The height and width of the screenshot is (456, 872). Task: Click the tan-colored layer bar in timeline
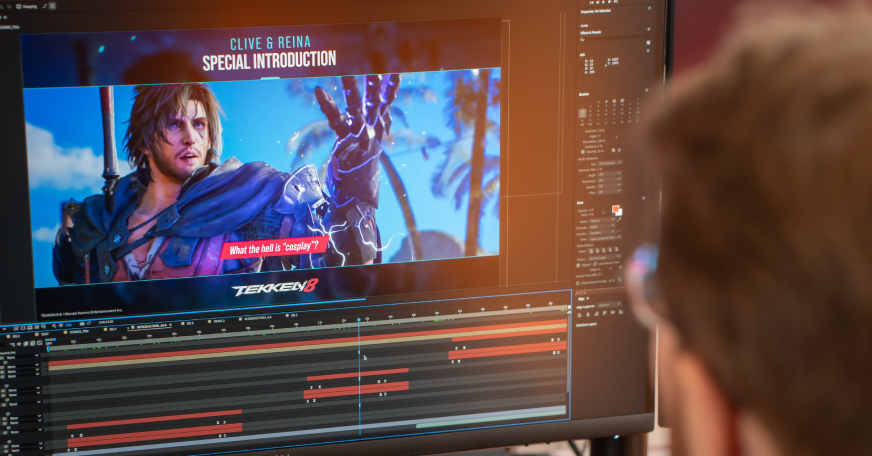pyautogui.click(x=306, y=348)
